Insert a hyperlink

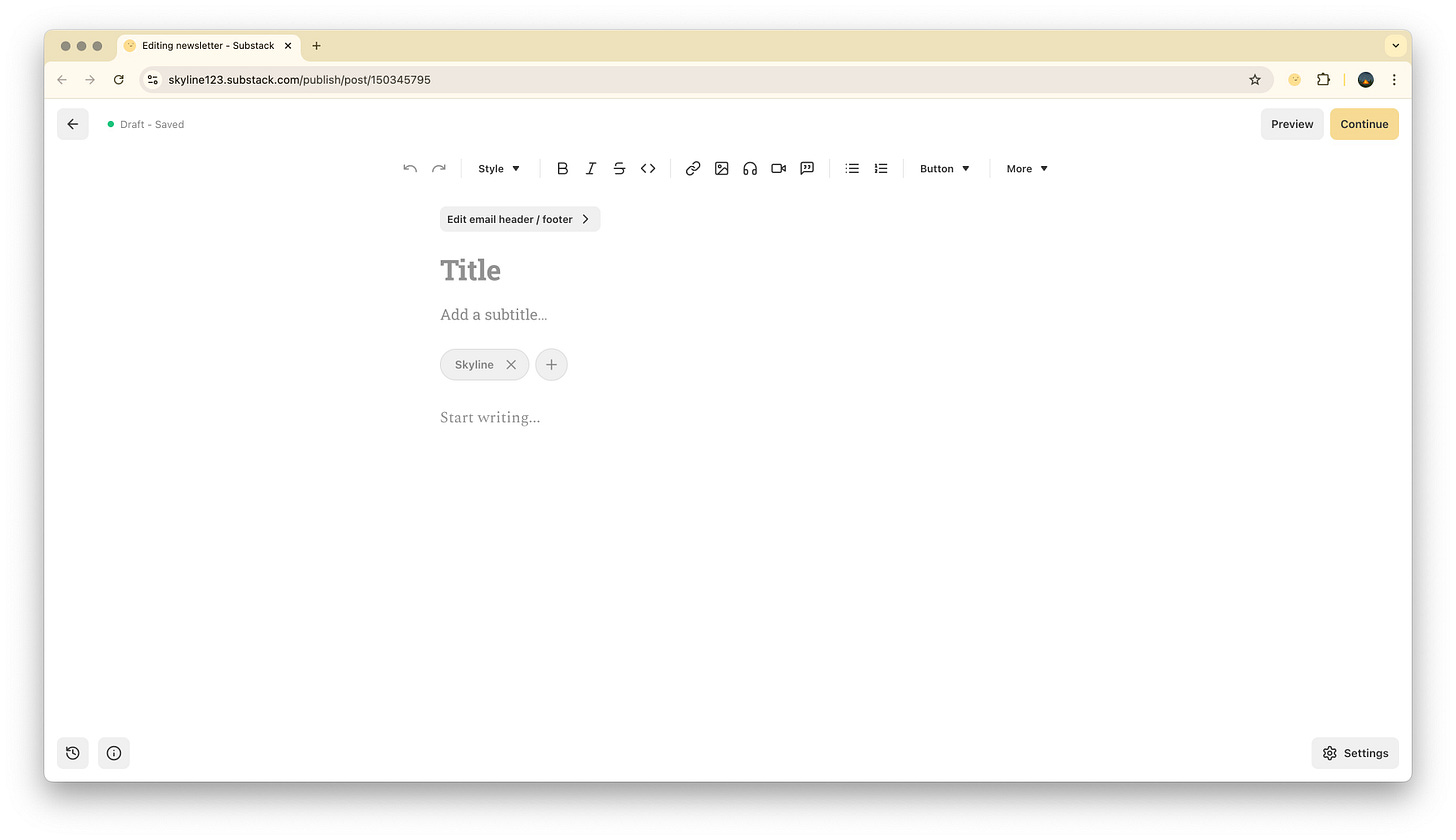click(692, 169)
